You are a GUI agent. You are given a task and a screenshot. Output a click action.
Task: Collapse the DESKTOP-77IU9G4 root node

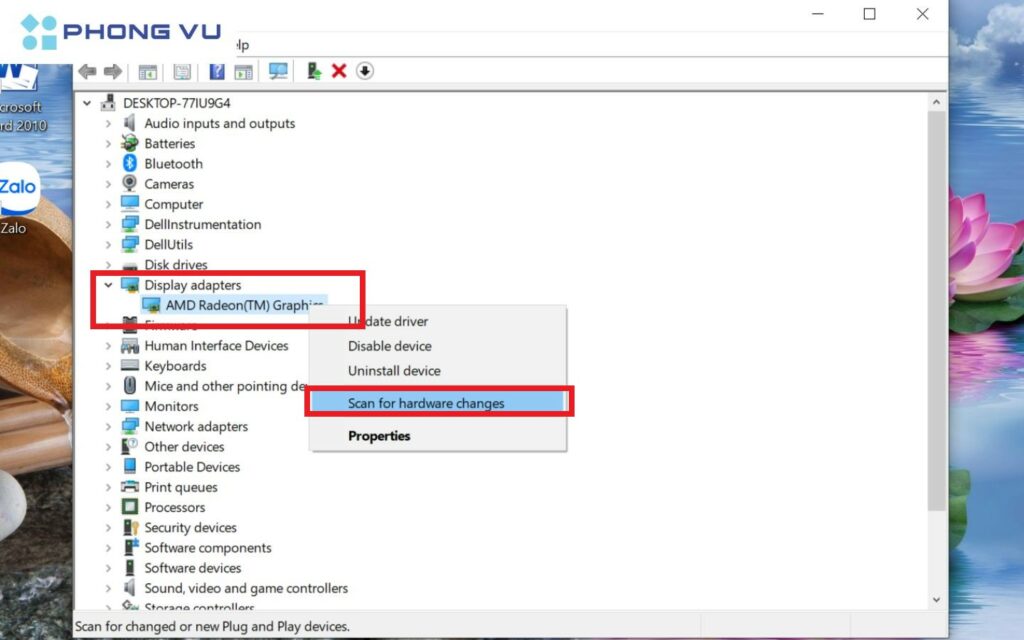88,103
